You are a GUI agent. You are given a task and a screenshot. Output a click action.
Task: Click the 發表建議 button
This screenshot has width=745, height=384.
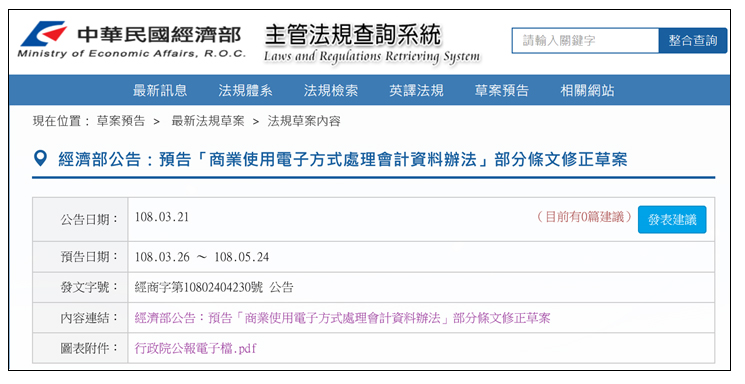(x=672, y=220)
